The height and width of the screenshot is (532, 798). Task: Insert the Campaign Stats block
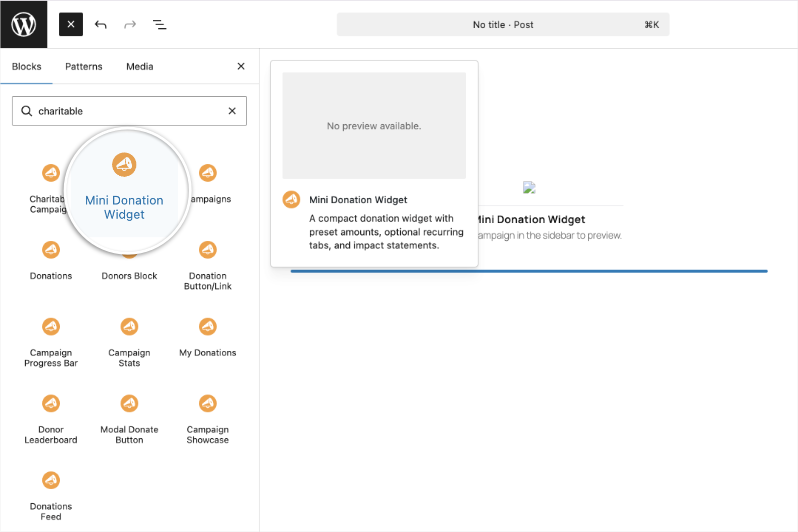pyautogui.click(x=129, y=341)
